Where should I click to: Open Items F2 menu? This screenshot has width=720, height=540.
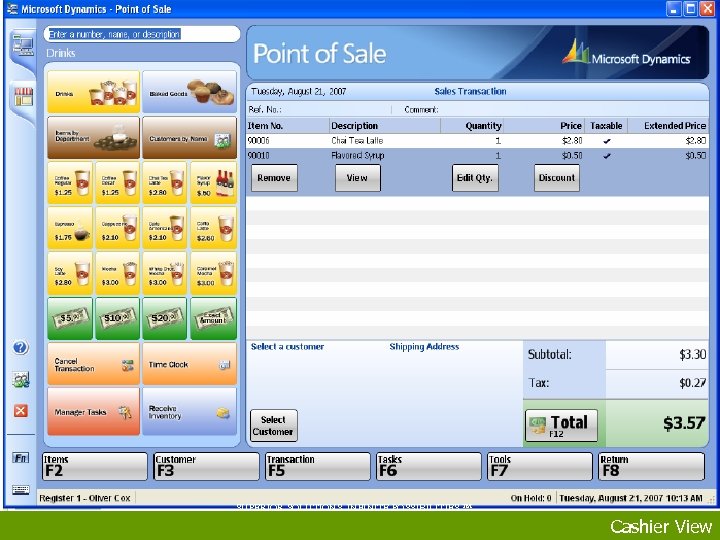[95, 467]
